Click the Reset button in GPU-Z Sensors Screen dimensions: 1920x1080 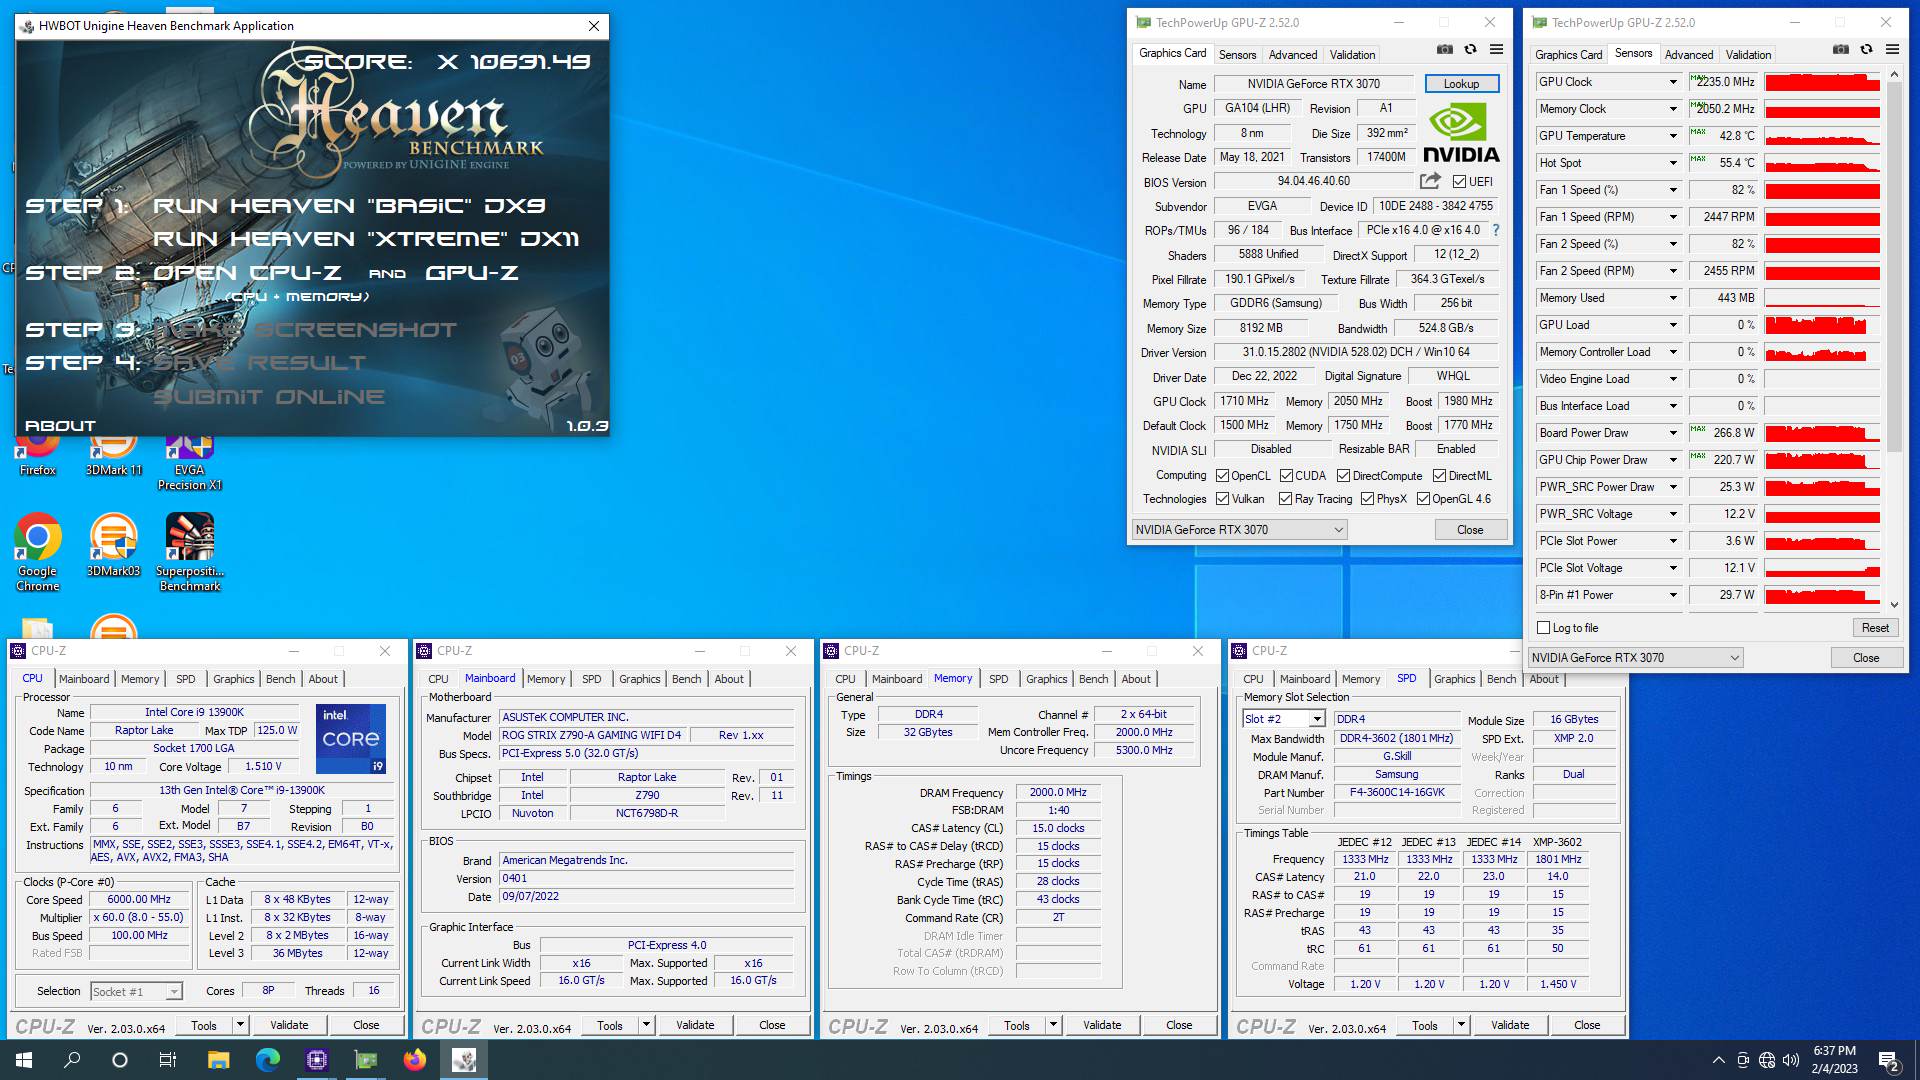point(1875,628)
